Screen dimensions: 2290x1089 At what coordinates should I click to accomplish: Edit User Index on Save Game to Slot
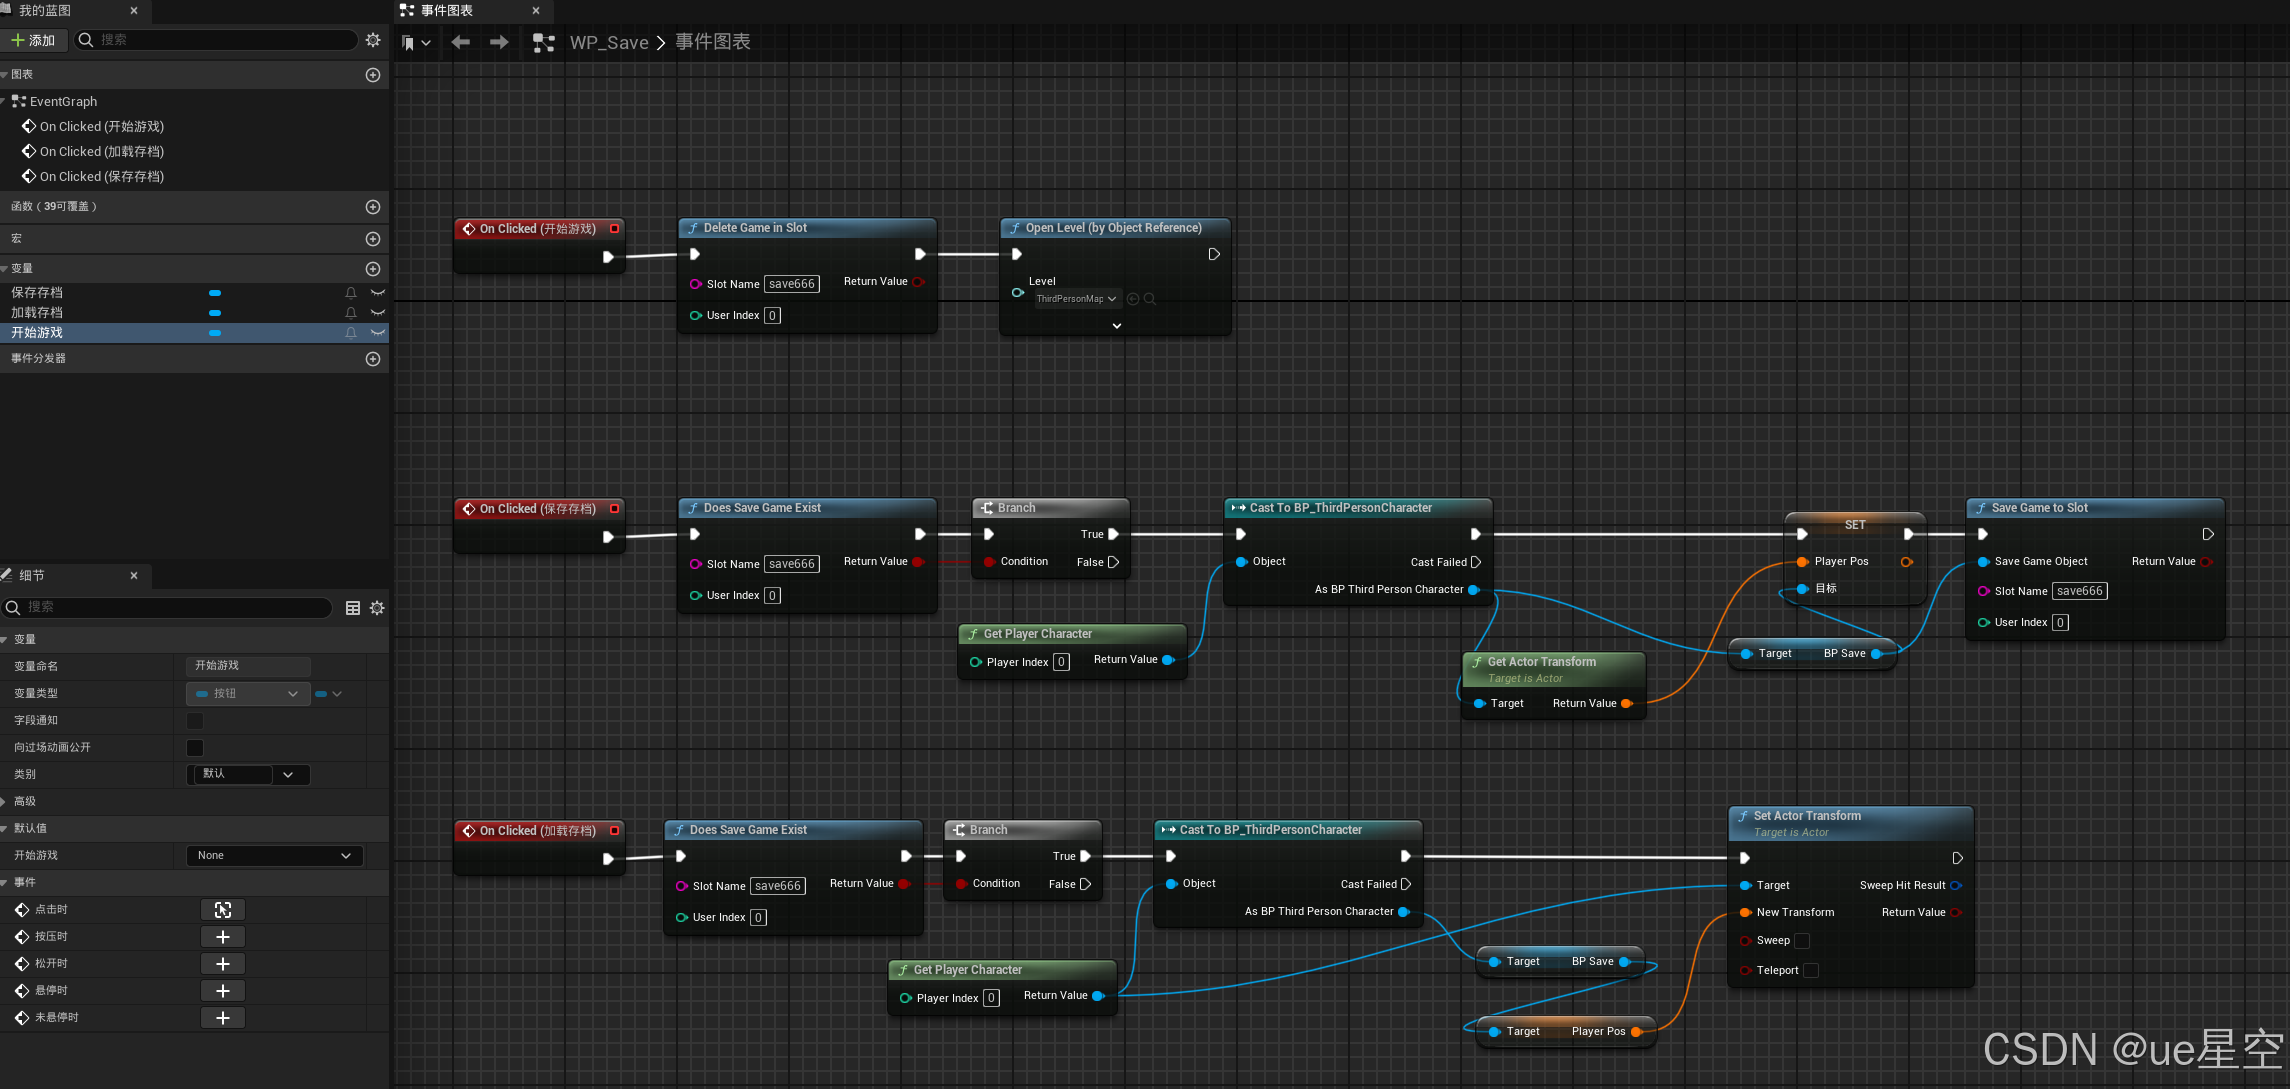point(2060,623)
